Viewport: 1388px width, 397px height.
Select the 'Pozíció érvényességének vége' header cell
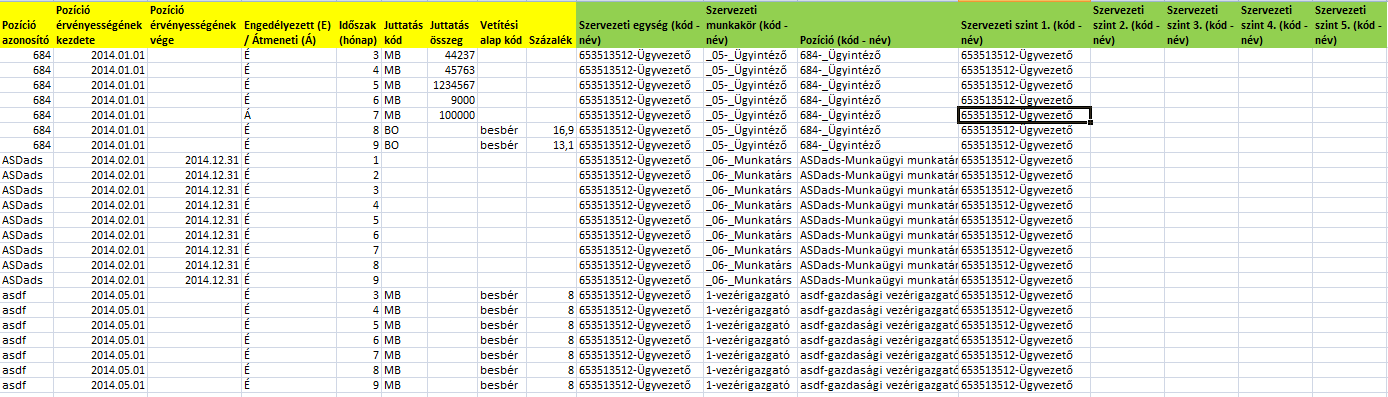point(194,24)
